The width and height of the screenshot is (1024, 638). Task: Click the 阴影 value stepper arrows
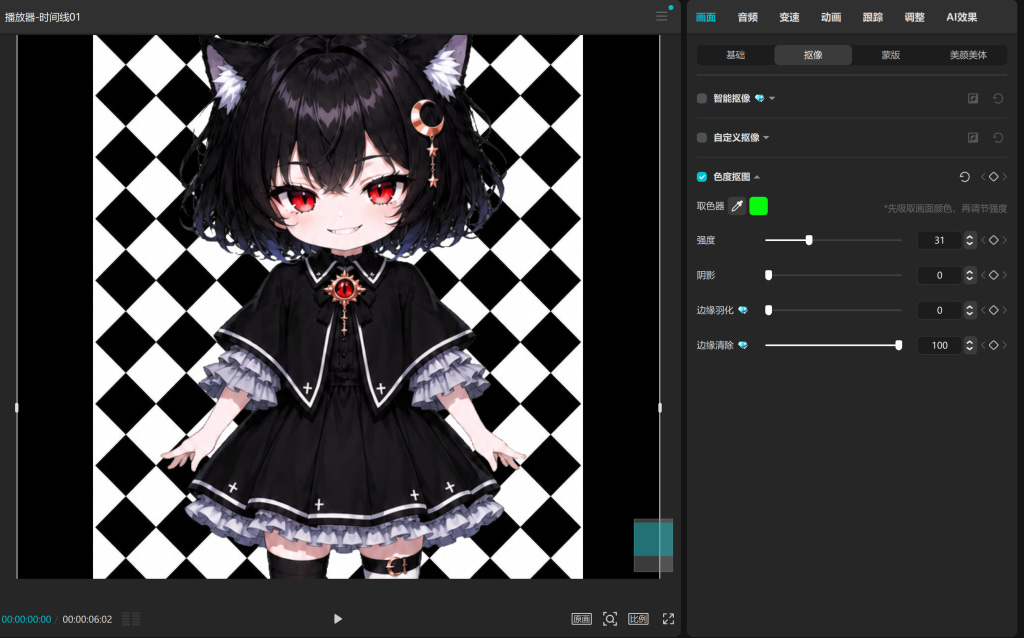(970, 276)
